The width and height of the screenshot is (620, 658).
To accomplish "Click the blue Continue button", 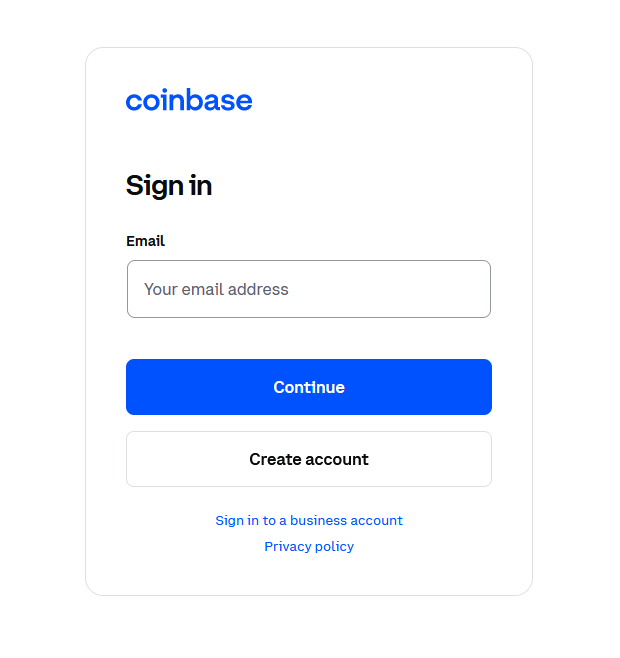I will tap(309, 387).
